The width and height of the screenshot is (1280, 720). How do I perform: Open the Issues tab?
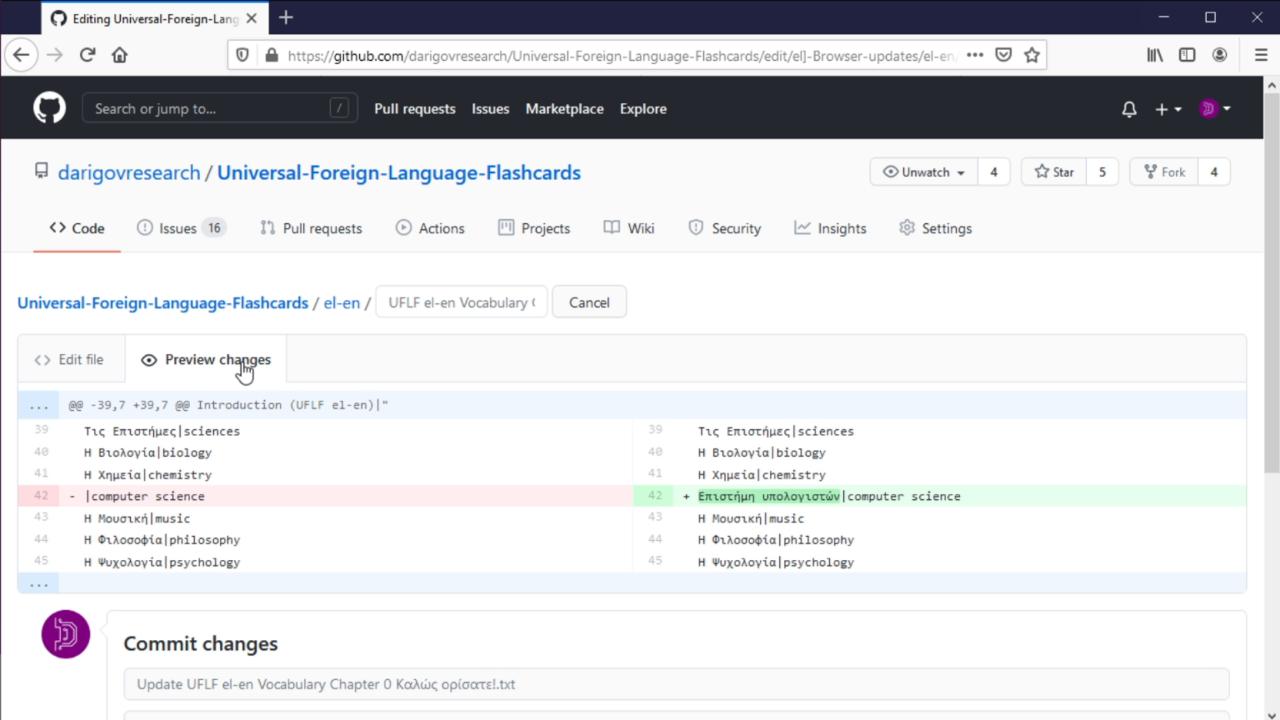click(179, 228)
